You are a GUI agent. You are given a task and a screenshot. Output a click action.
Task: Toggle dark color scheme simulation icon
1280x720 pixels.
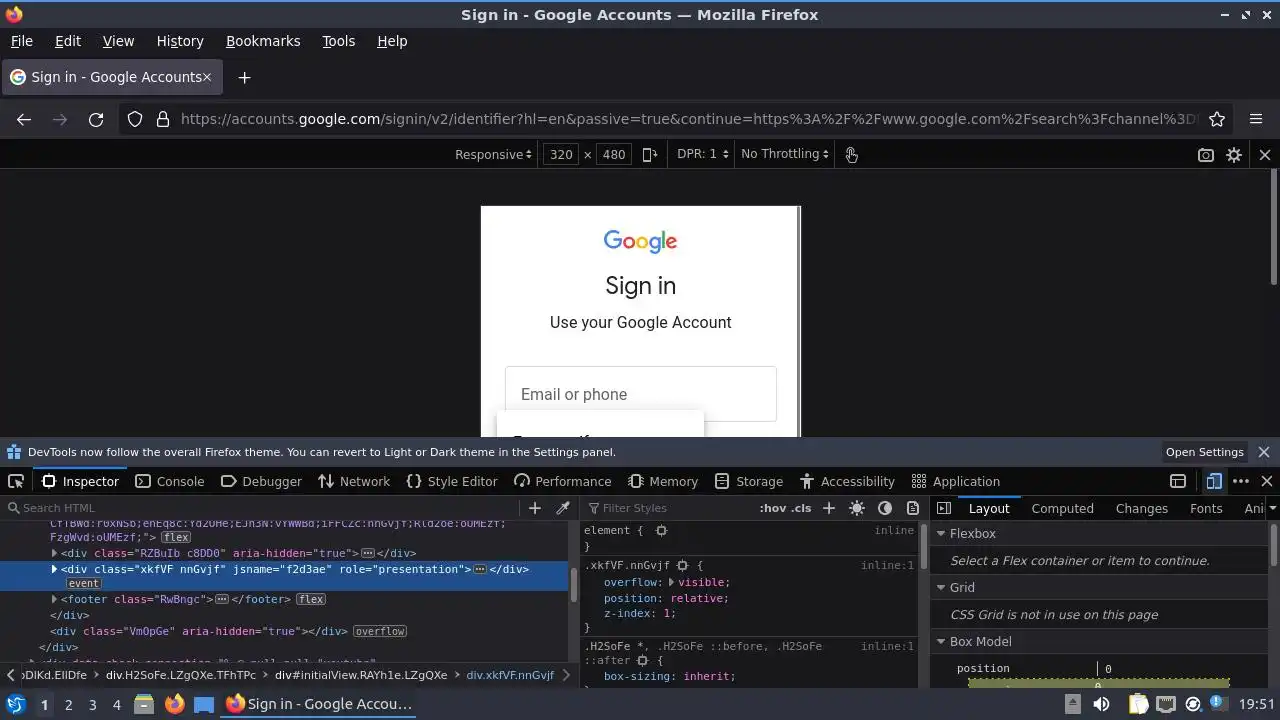pos(885,508)
